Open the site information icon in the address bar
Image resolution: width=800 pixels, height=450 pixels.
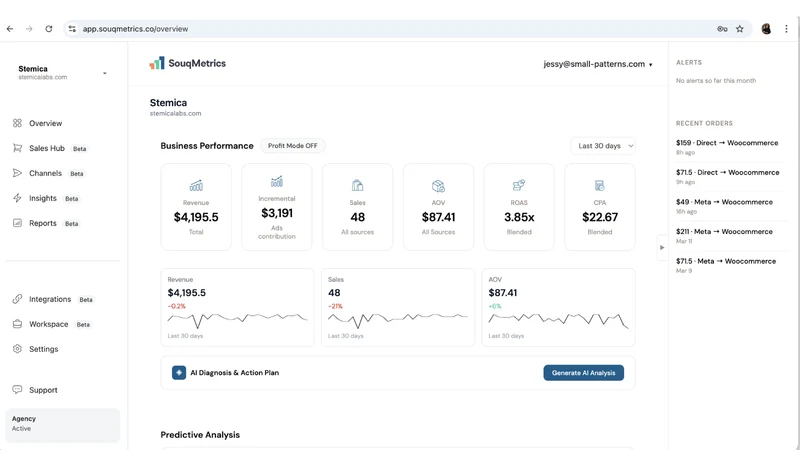tap(72, 29)
